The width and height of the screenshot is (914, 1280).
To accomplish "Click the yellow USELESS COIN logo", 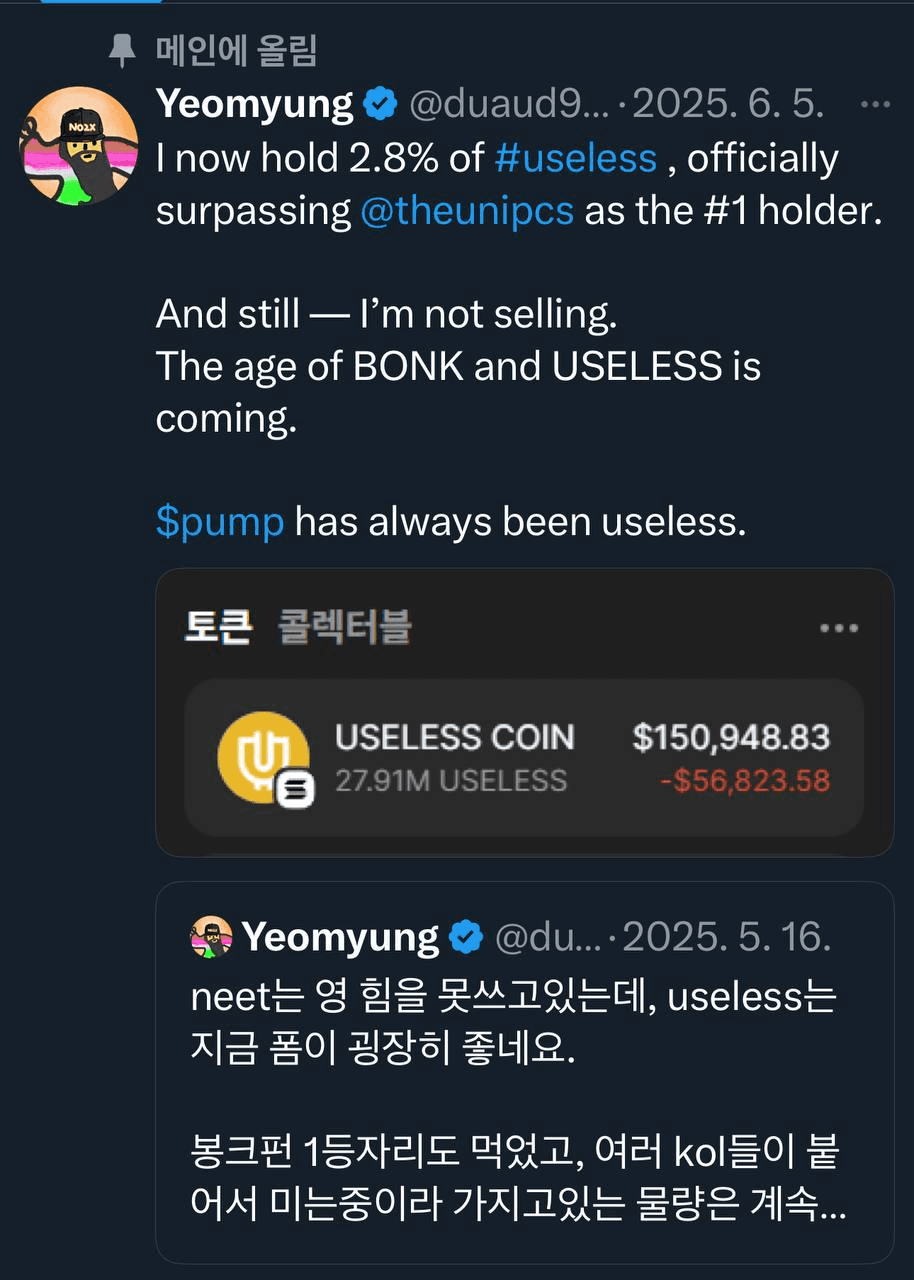I will 262,754.
